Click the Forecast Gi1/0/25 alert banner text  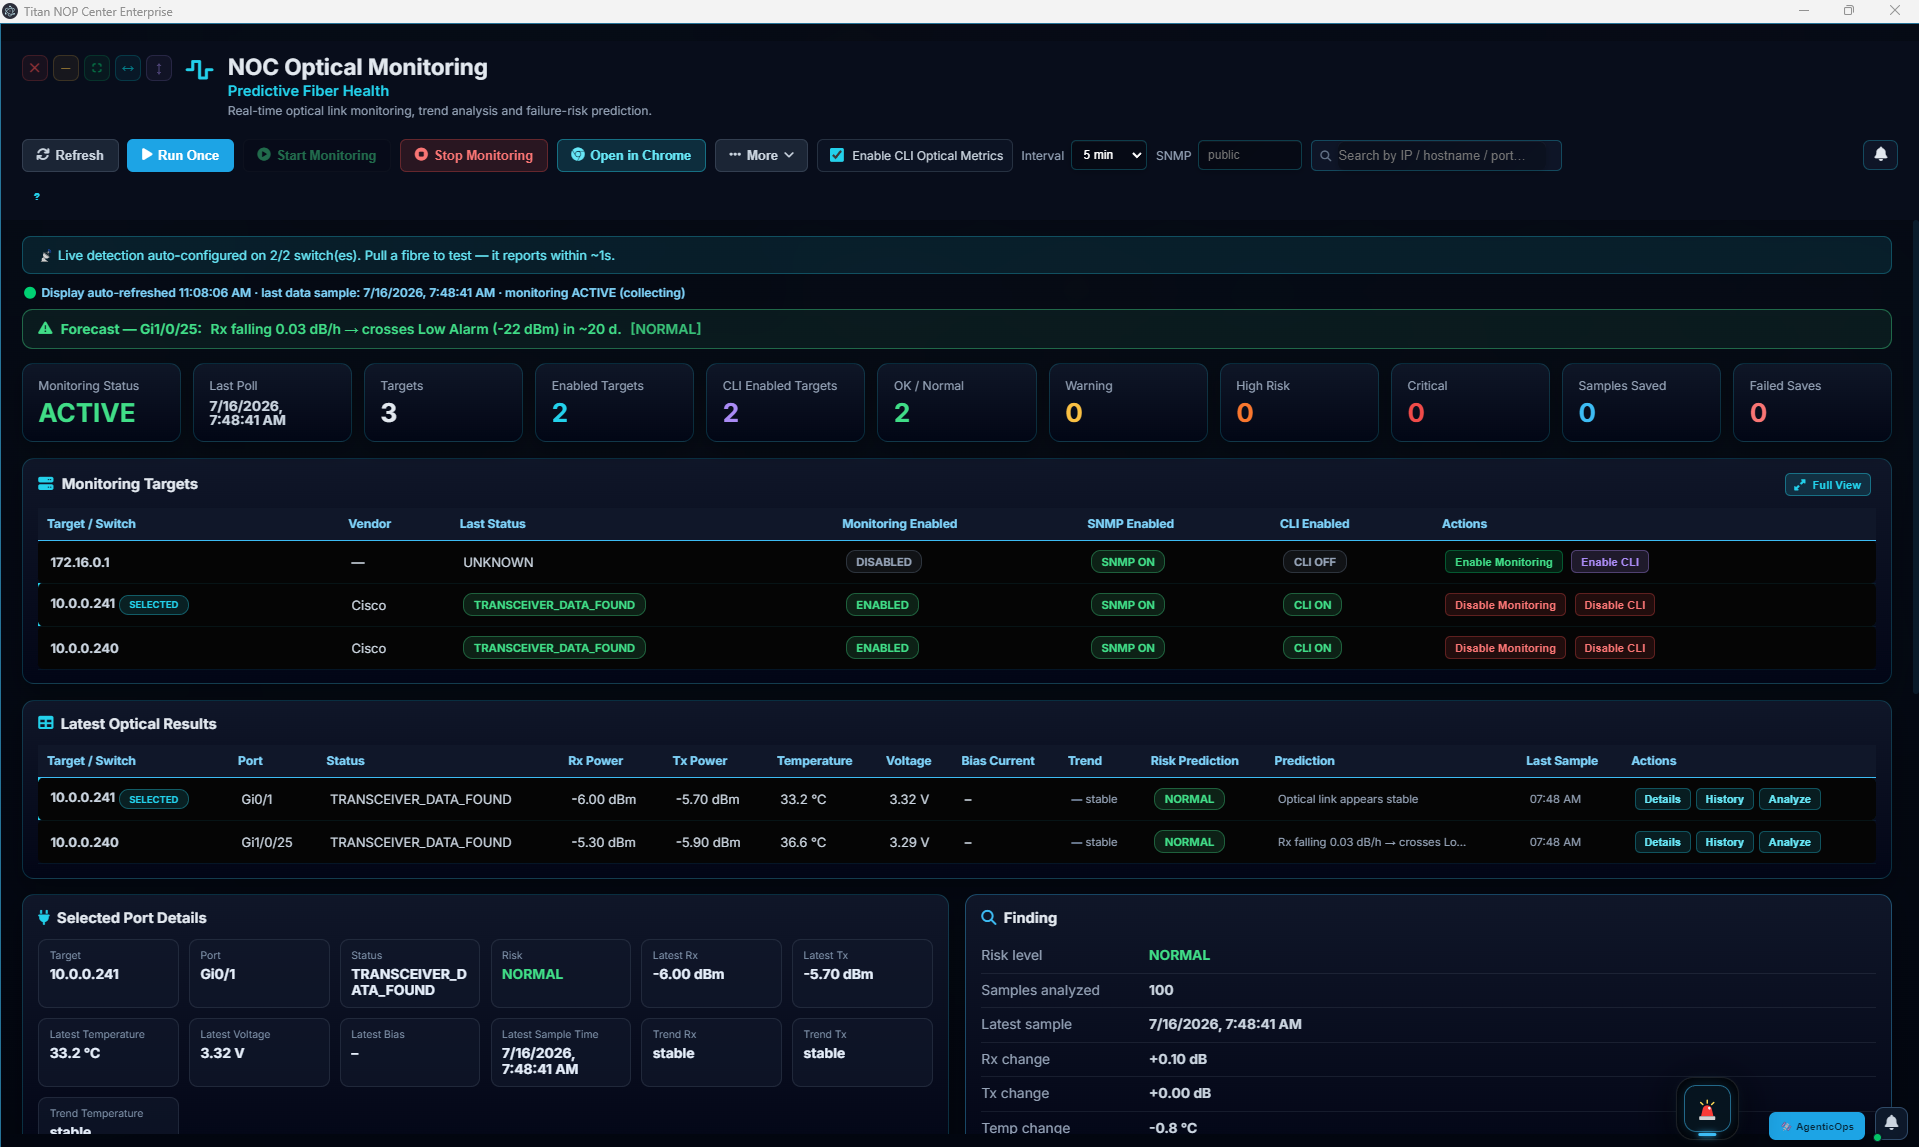click(x=381, y=329)
